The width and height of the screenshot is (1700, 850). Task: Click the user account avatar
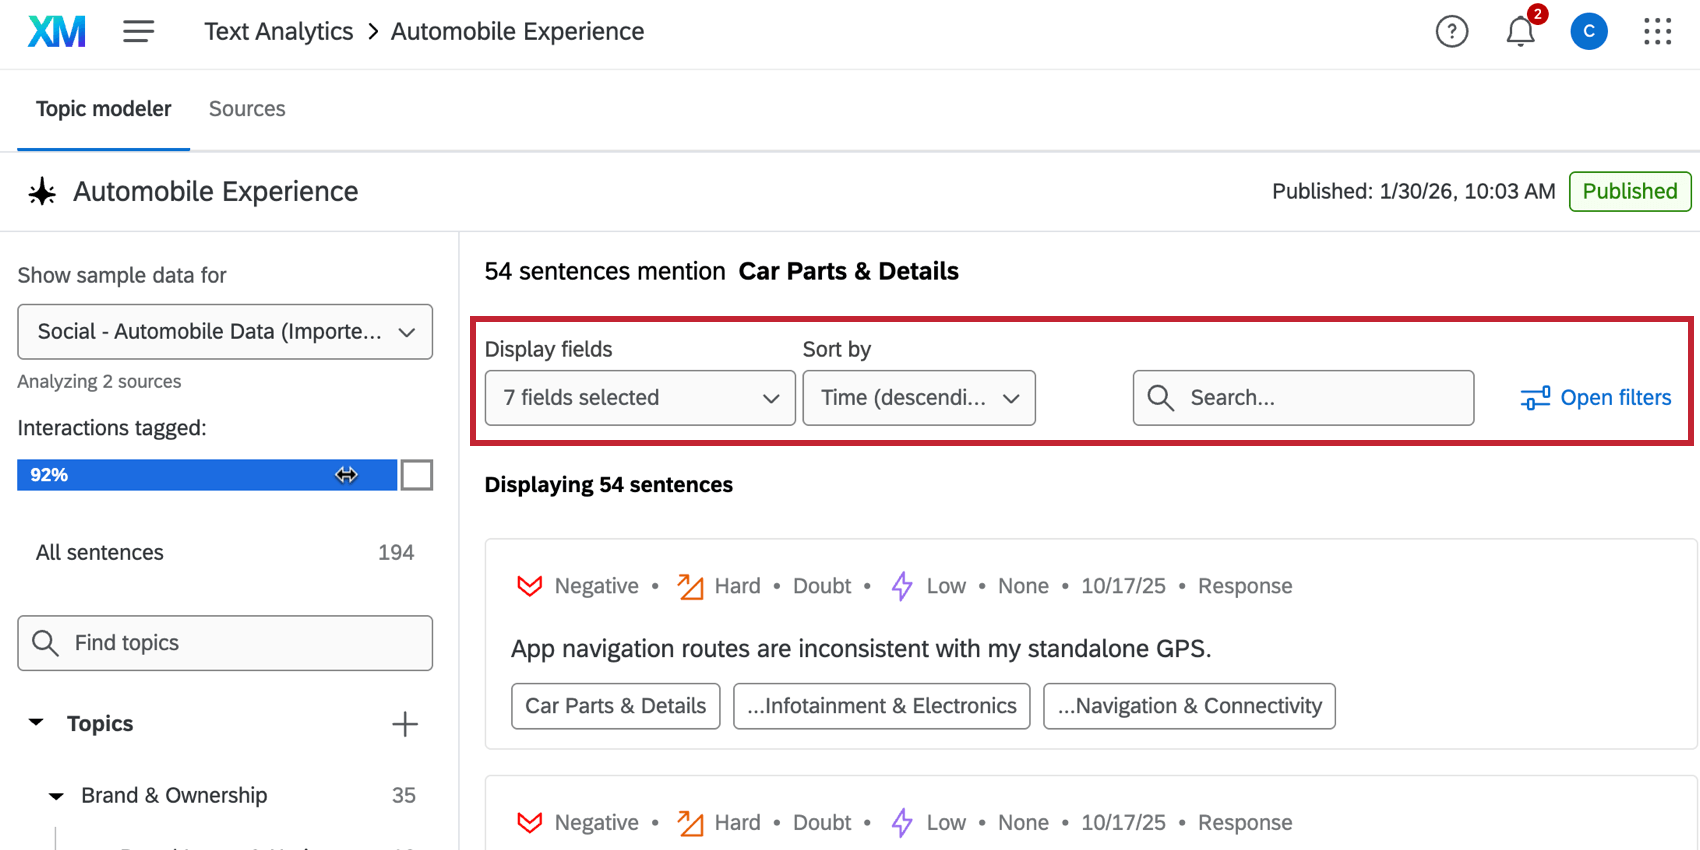tap(1588, 32)
